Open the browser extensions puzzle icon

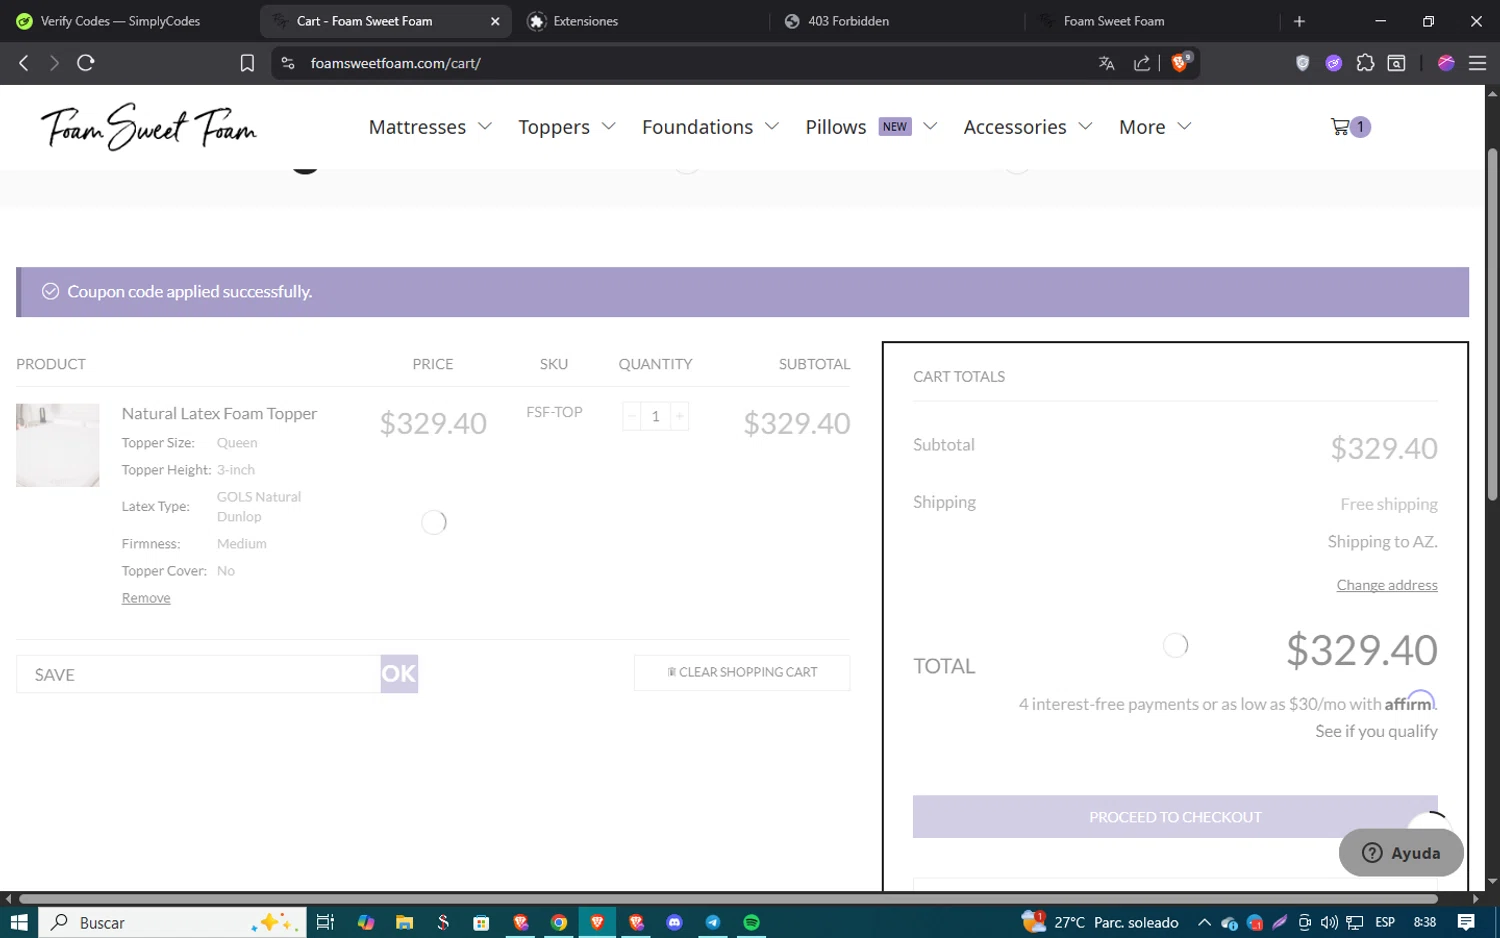(1365, 63)
